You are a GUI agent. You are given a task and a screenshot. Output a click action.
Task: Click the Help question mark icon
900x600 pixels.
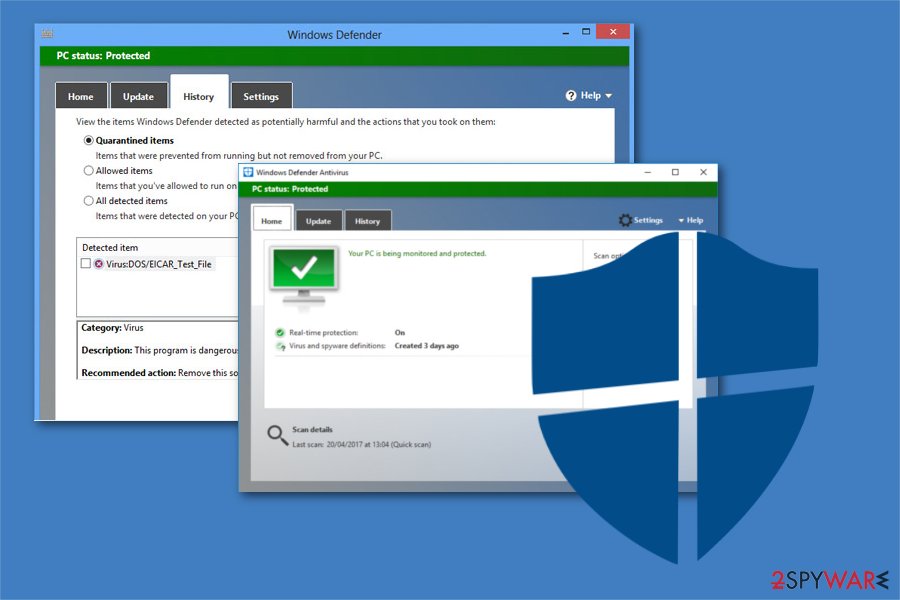point(571,95)
